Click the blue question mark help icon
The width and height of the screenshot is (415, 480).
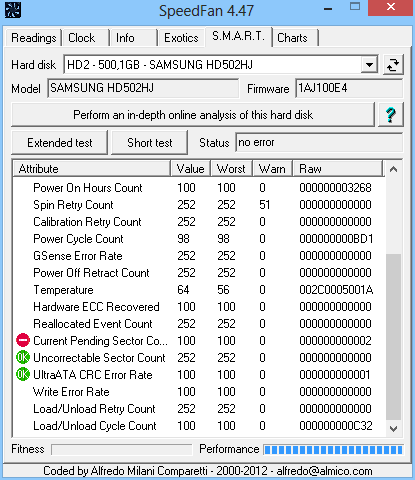(x=391, y=115)
